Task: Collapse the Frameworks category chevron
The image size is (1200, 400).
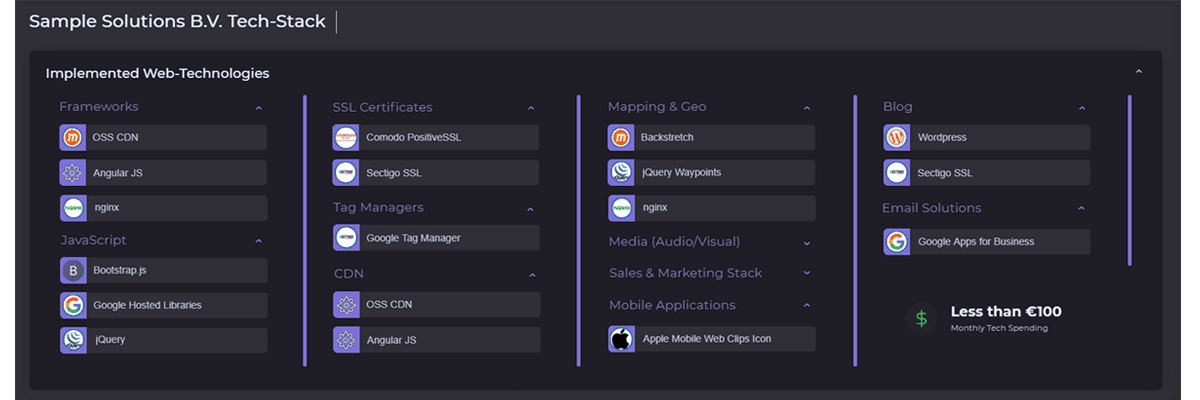Action: pos(258,108)
